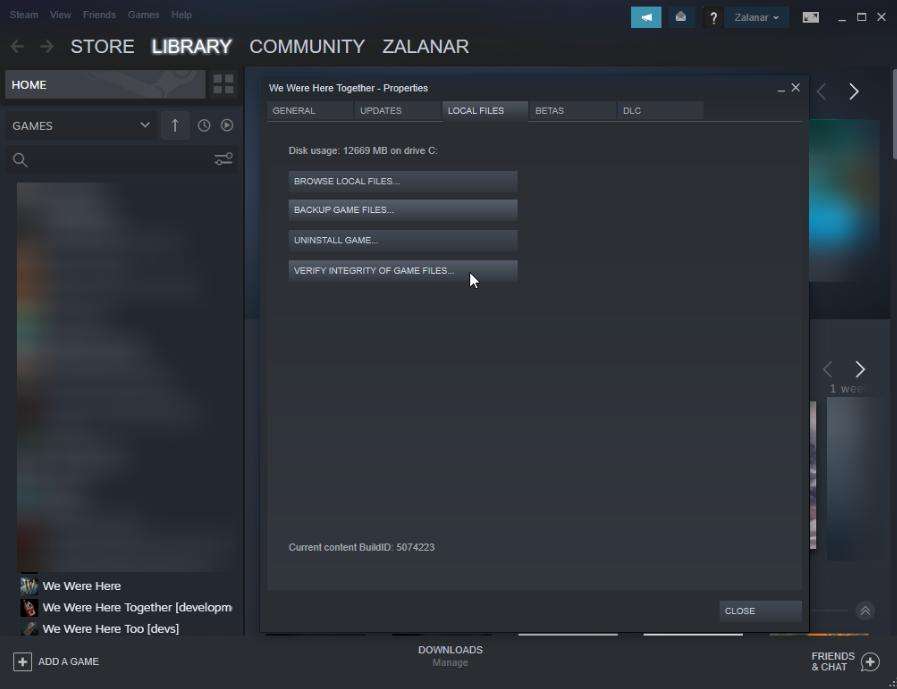Click VERIFY INTEGRITY OF GAME FILES button
This screenshot has width=897, height=689.
coord(403,271)
